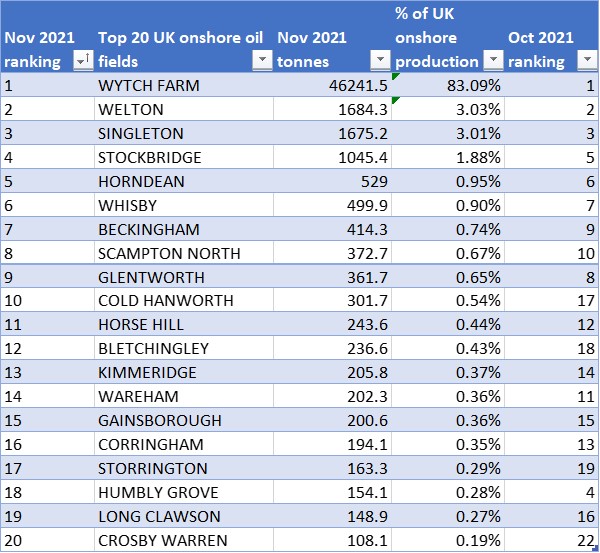Click Oct 2021 ranking value 22
Image resolution: width=600 pixels, height=553 pixels.
585,540
